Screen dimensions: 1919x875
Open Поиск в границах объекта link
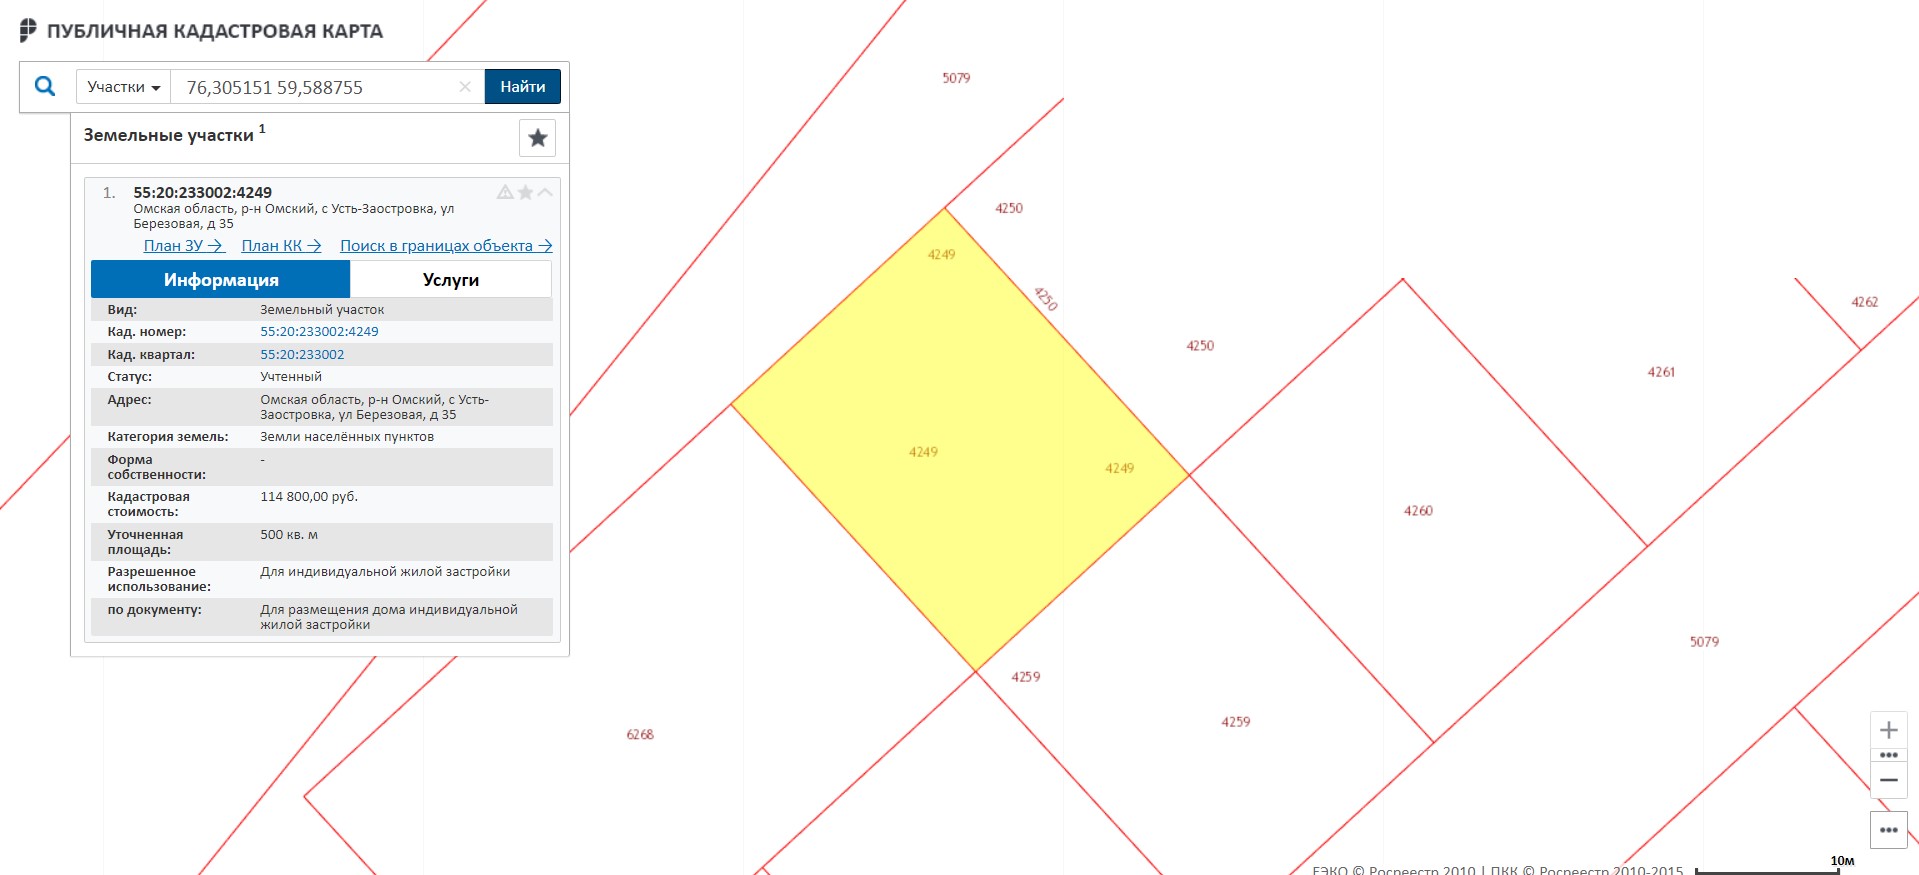[446, 246]
